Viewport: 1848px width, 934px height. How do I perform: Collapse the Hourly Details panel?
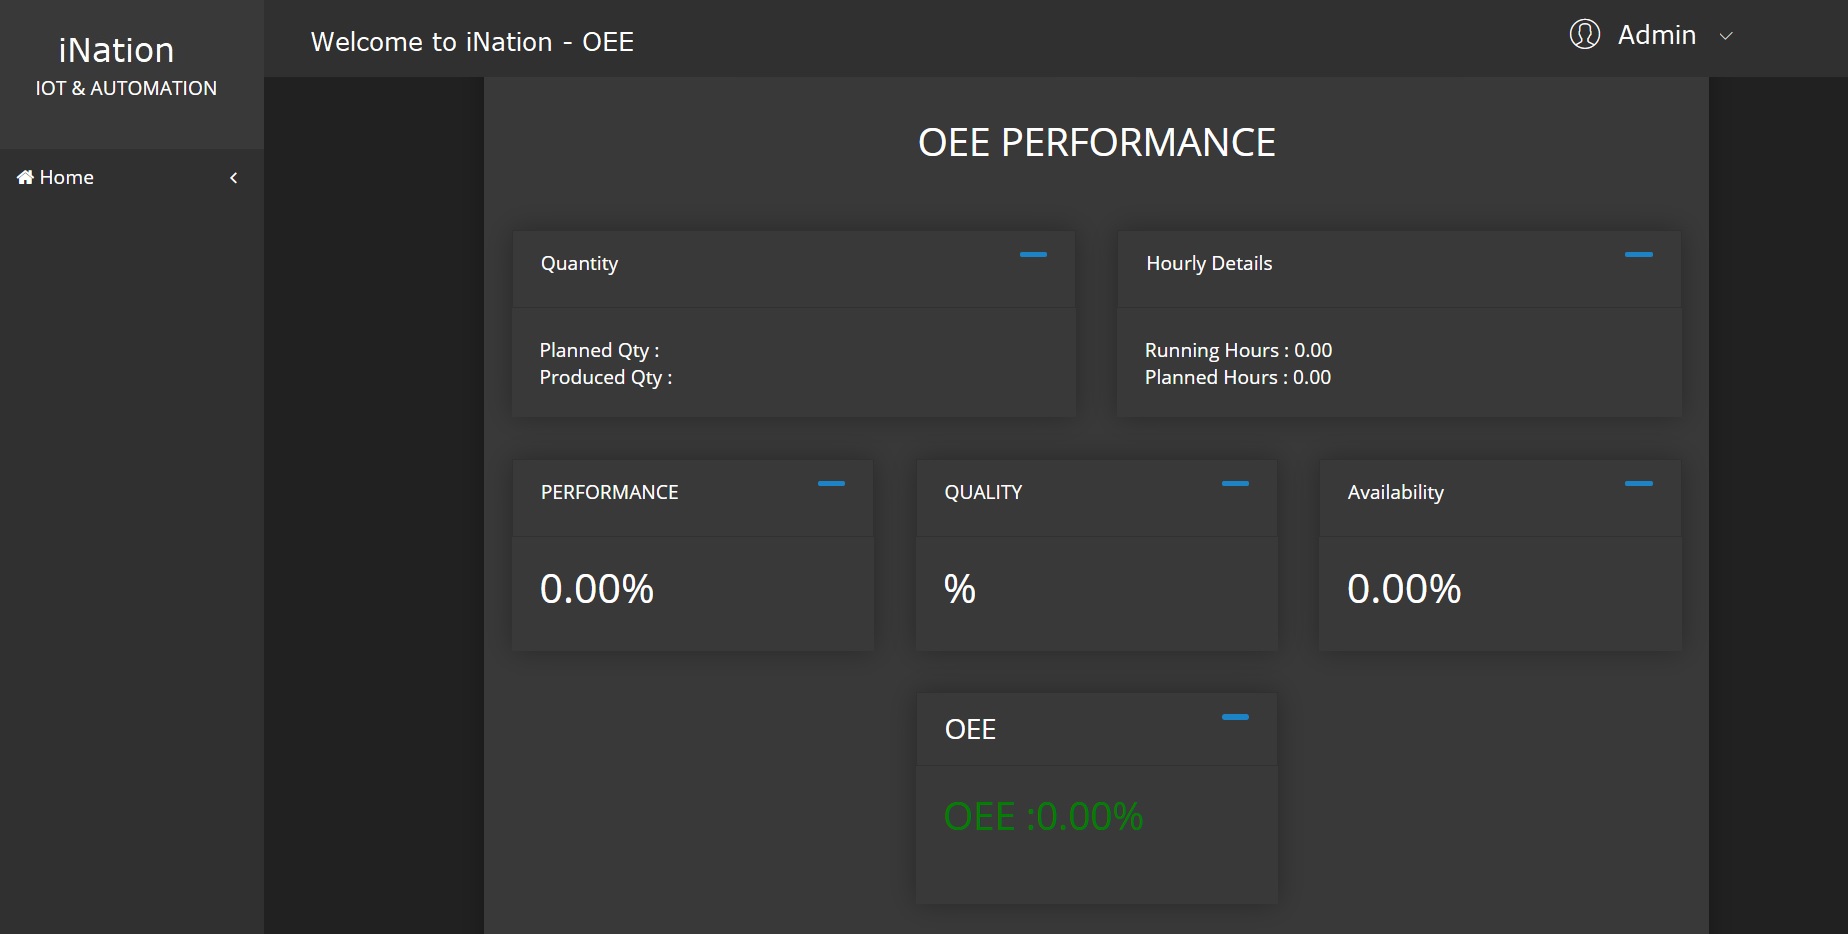(1638, 255)
